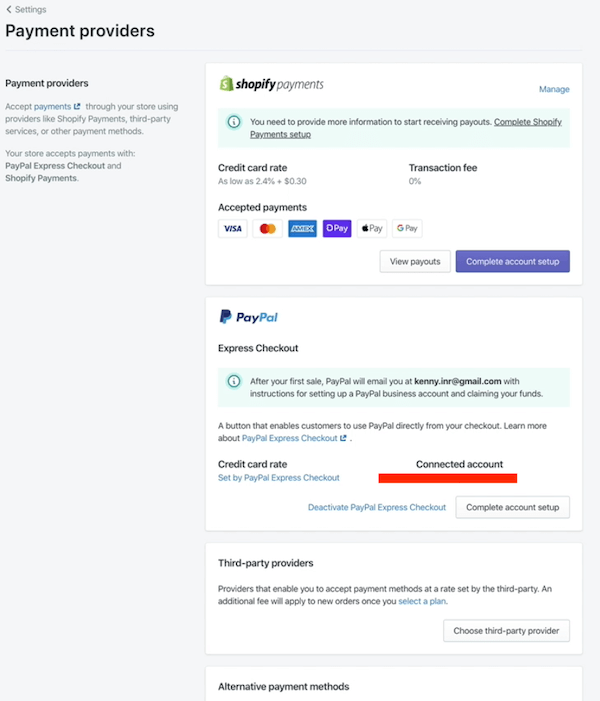The width and height of the screenshot is (600, 701).
Task: Open the Manage link for Shopify Payments
Action: pyautogui.click(x=554, y=90)
